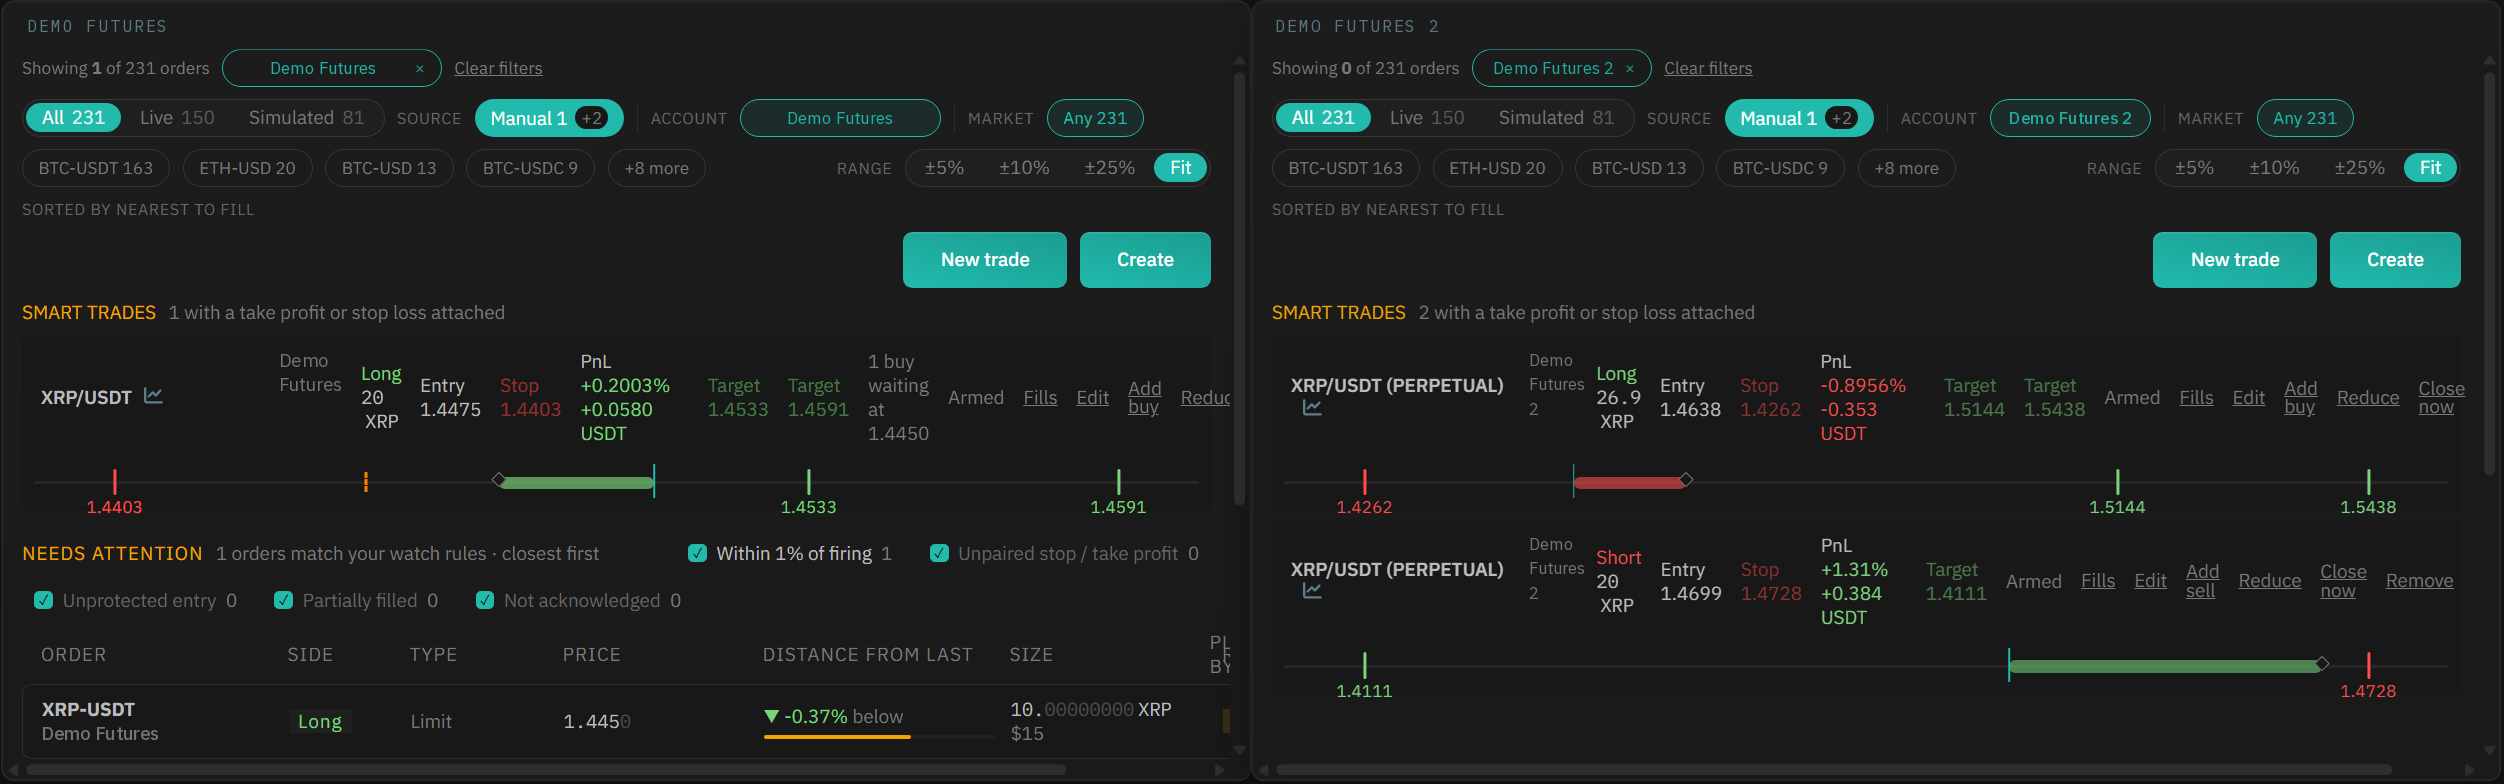The height and width of the screenshot is (784, 2504).
Task: Click red PnL bar on perpetual Long trade ruler
Action: 1629,482
